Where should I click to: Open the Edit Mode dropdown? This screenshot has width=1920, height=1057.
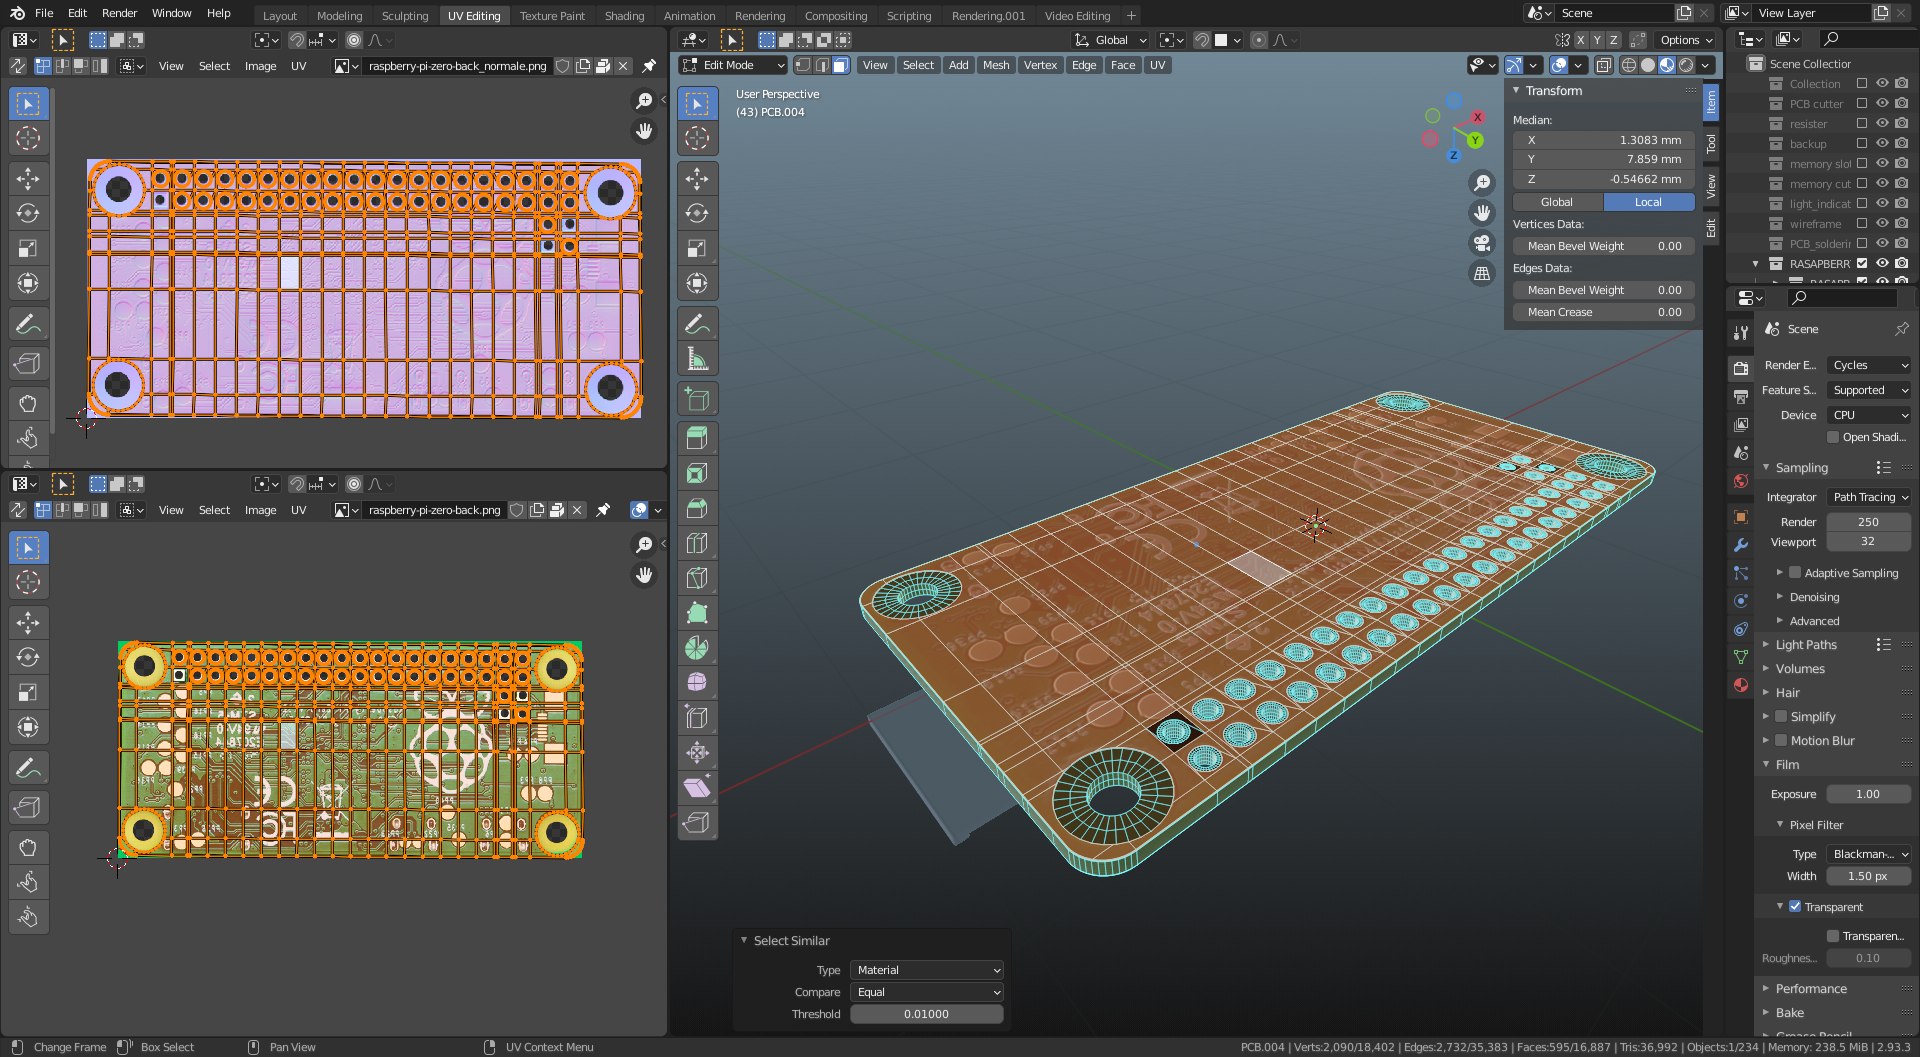coord(734,65)
